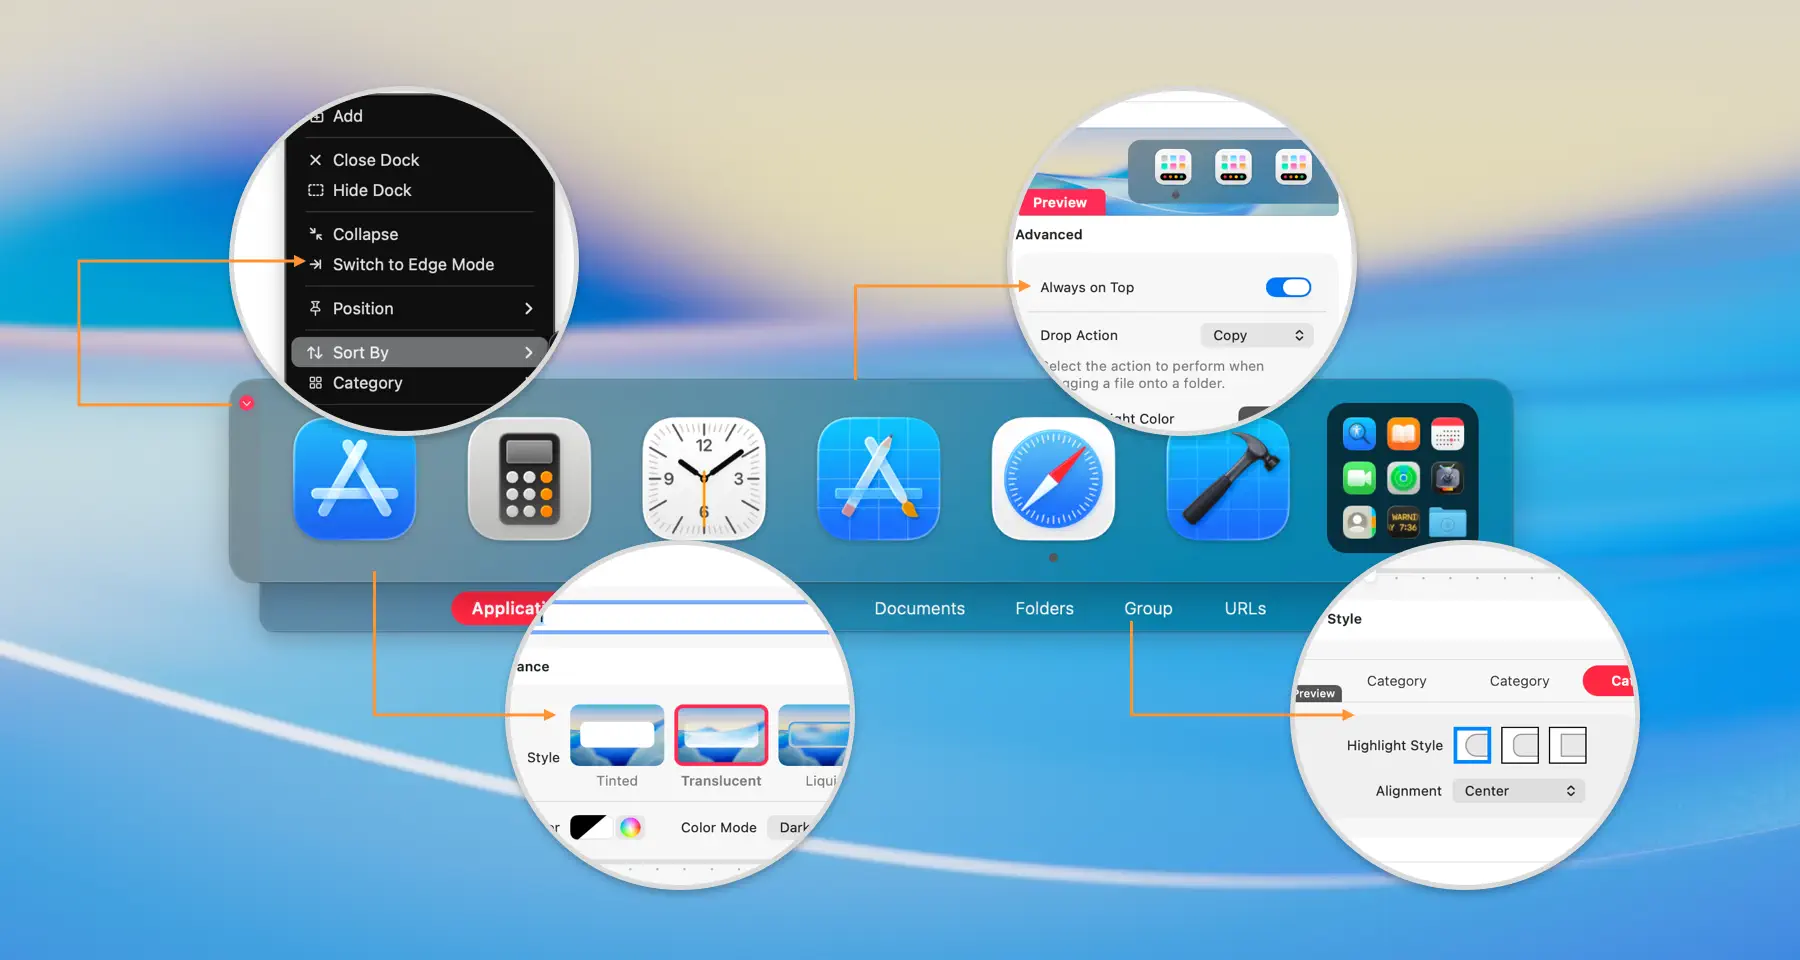Open the Folders tab
Screen dimensions: 1800x960
[x=1044, y=608]
